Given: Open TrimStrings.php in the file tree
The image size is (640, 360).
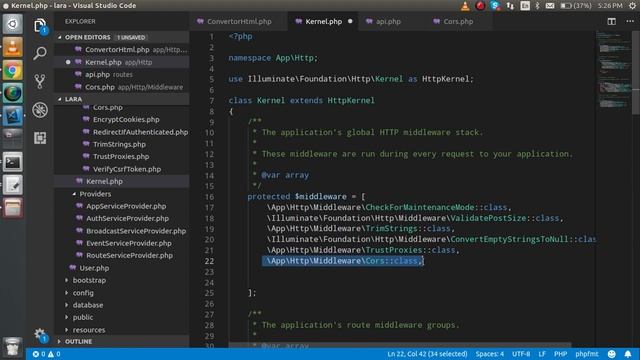Looking at the screenshot, I should [x=122, y=144].
